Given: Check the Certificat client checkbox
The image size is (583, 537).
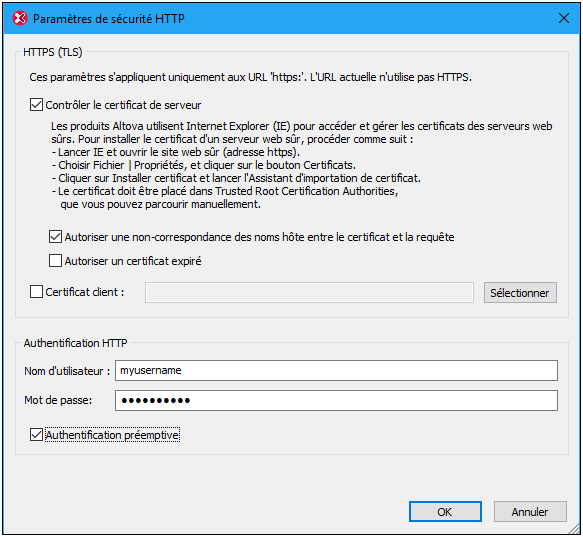Looking at the screenshot, I should [36, 292].
